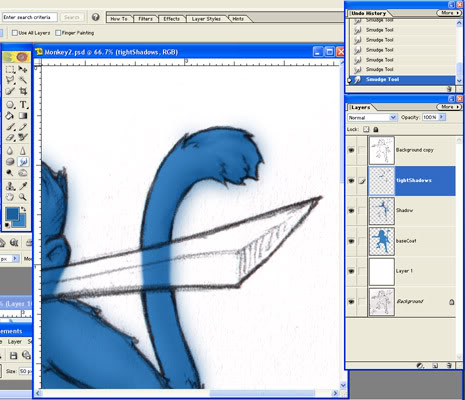465x400 pixels.
Task: Select the Gradient tool
Action: click(x=23, y=116)
